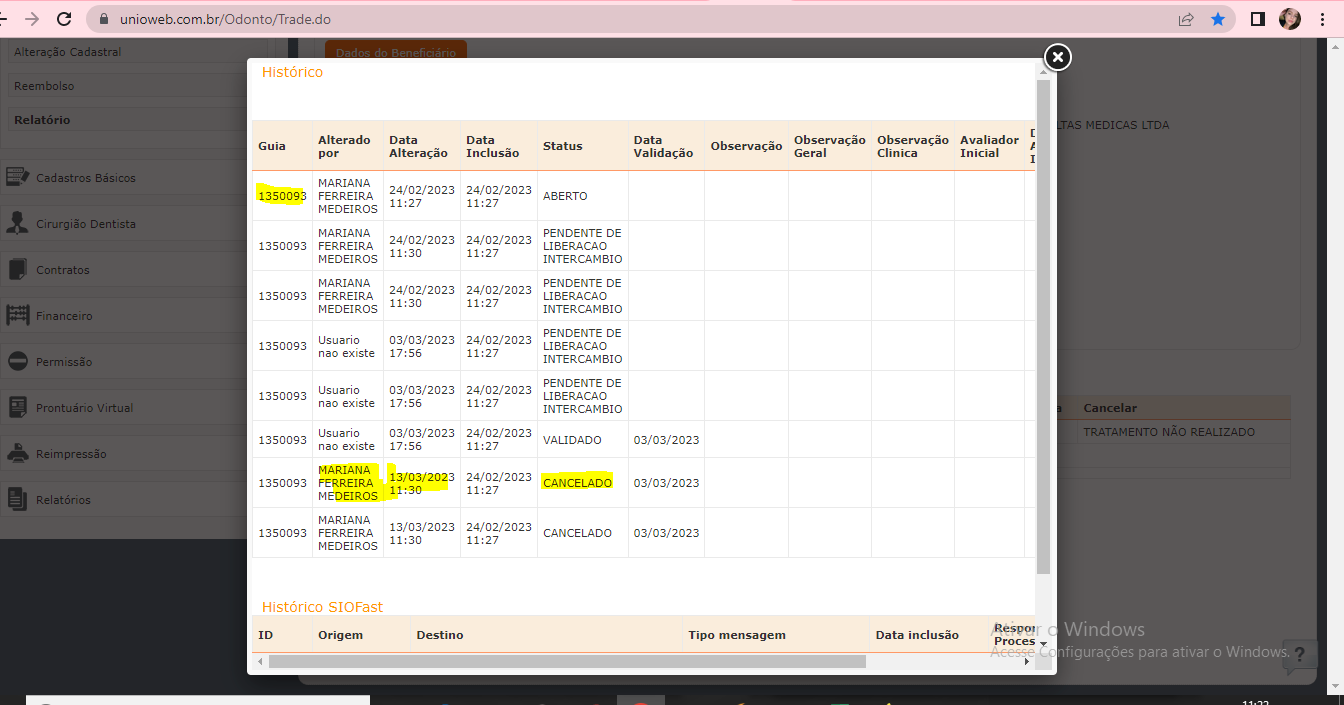Click the help question mark button
1344x705 pixels.
pyautogui.click(x=1299, y=656)
